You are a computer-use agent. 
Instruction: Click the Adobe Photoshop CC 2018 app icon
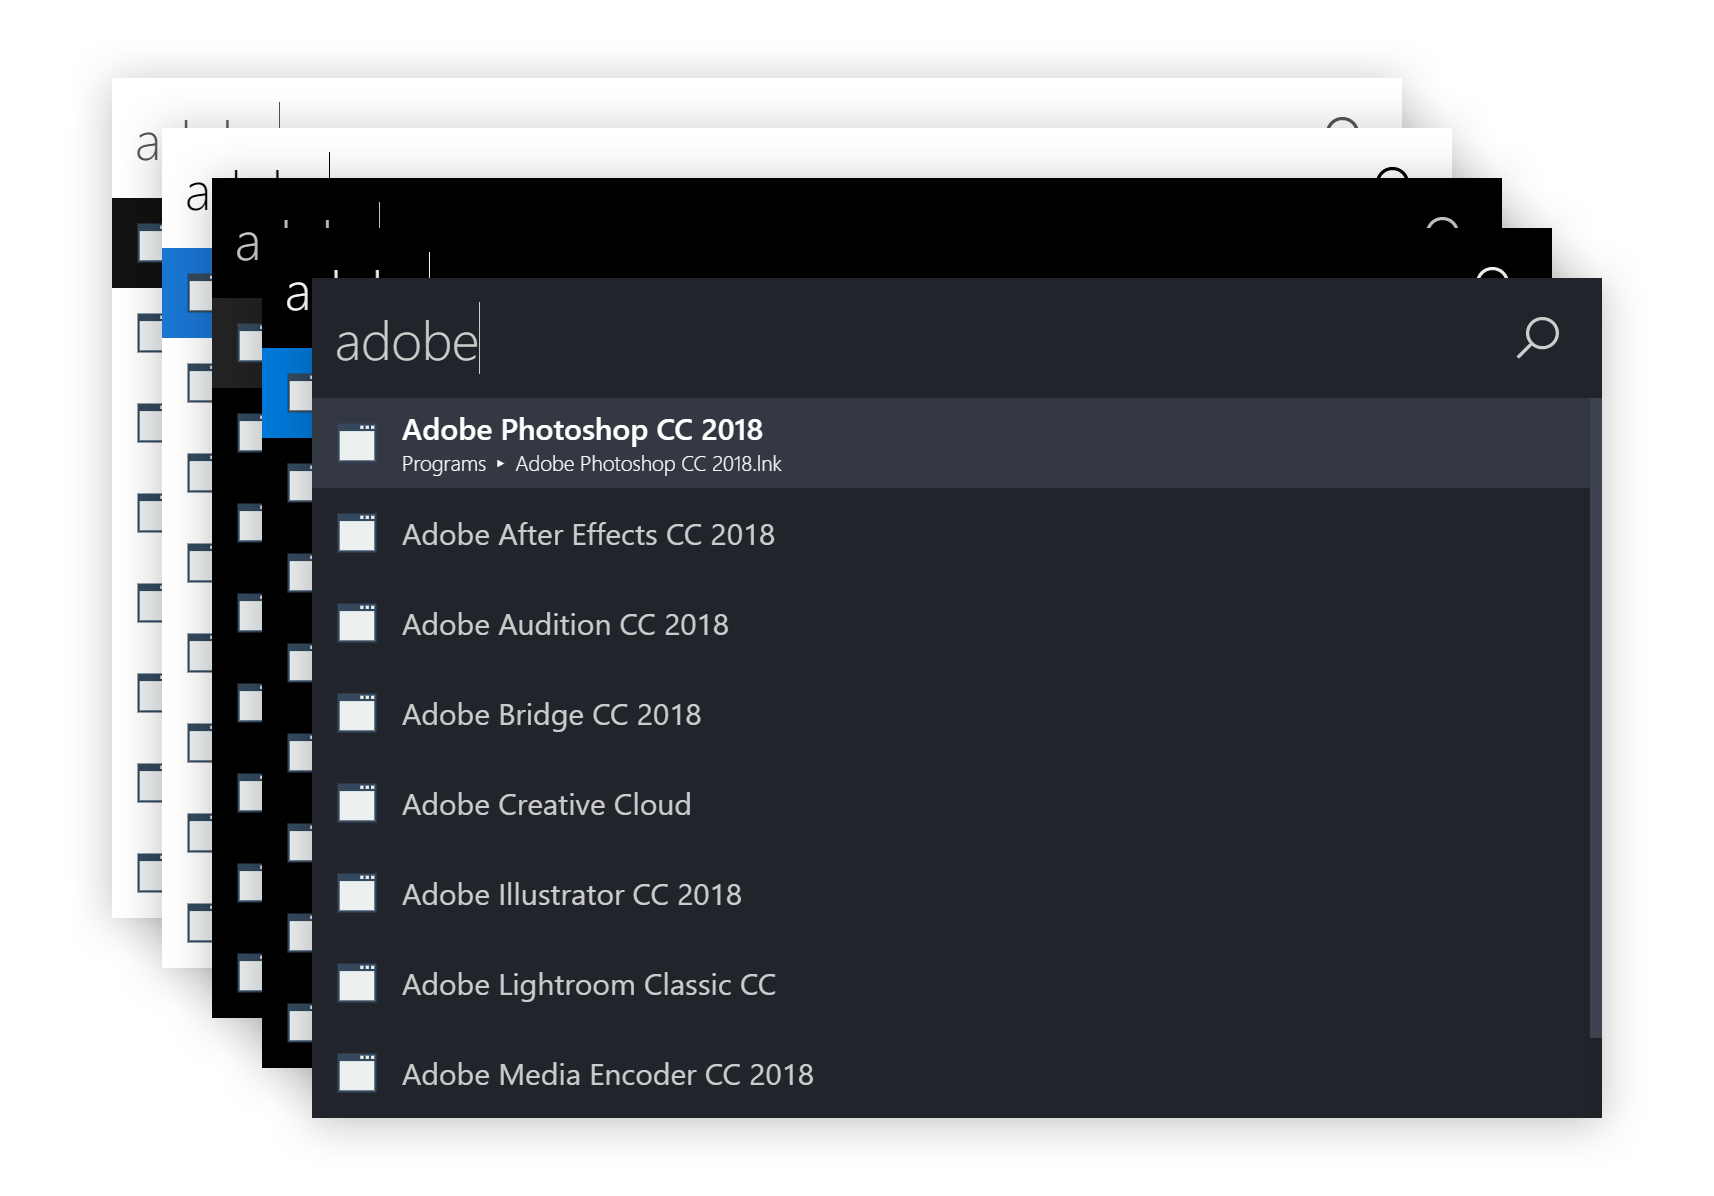coord(357,443)
